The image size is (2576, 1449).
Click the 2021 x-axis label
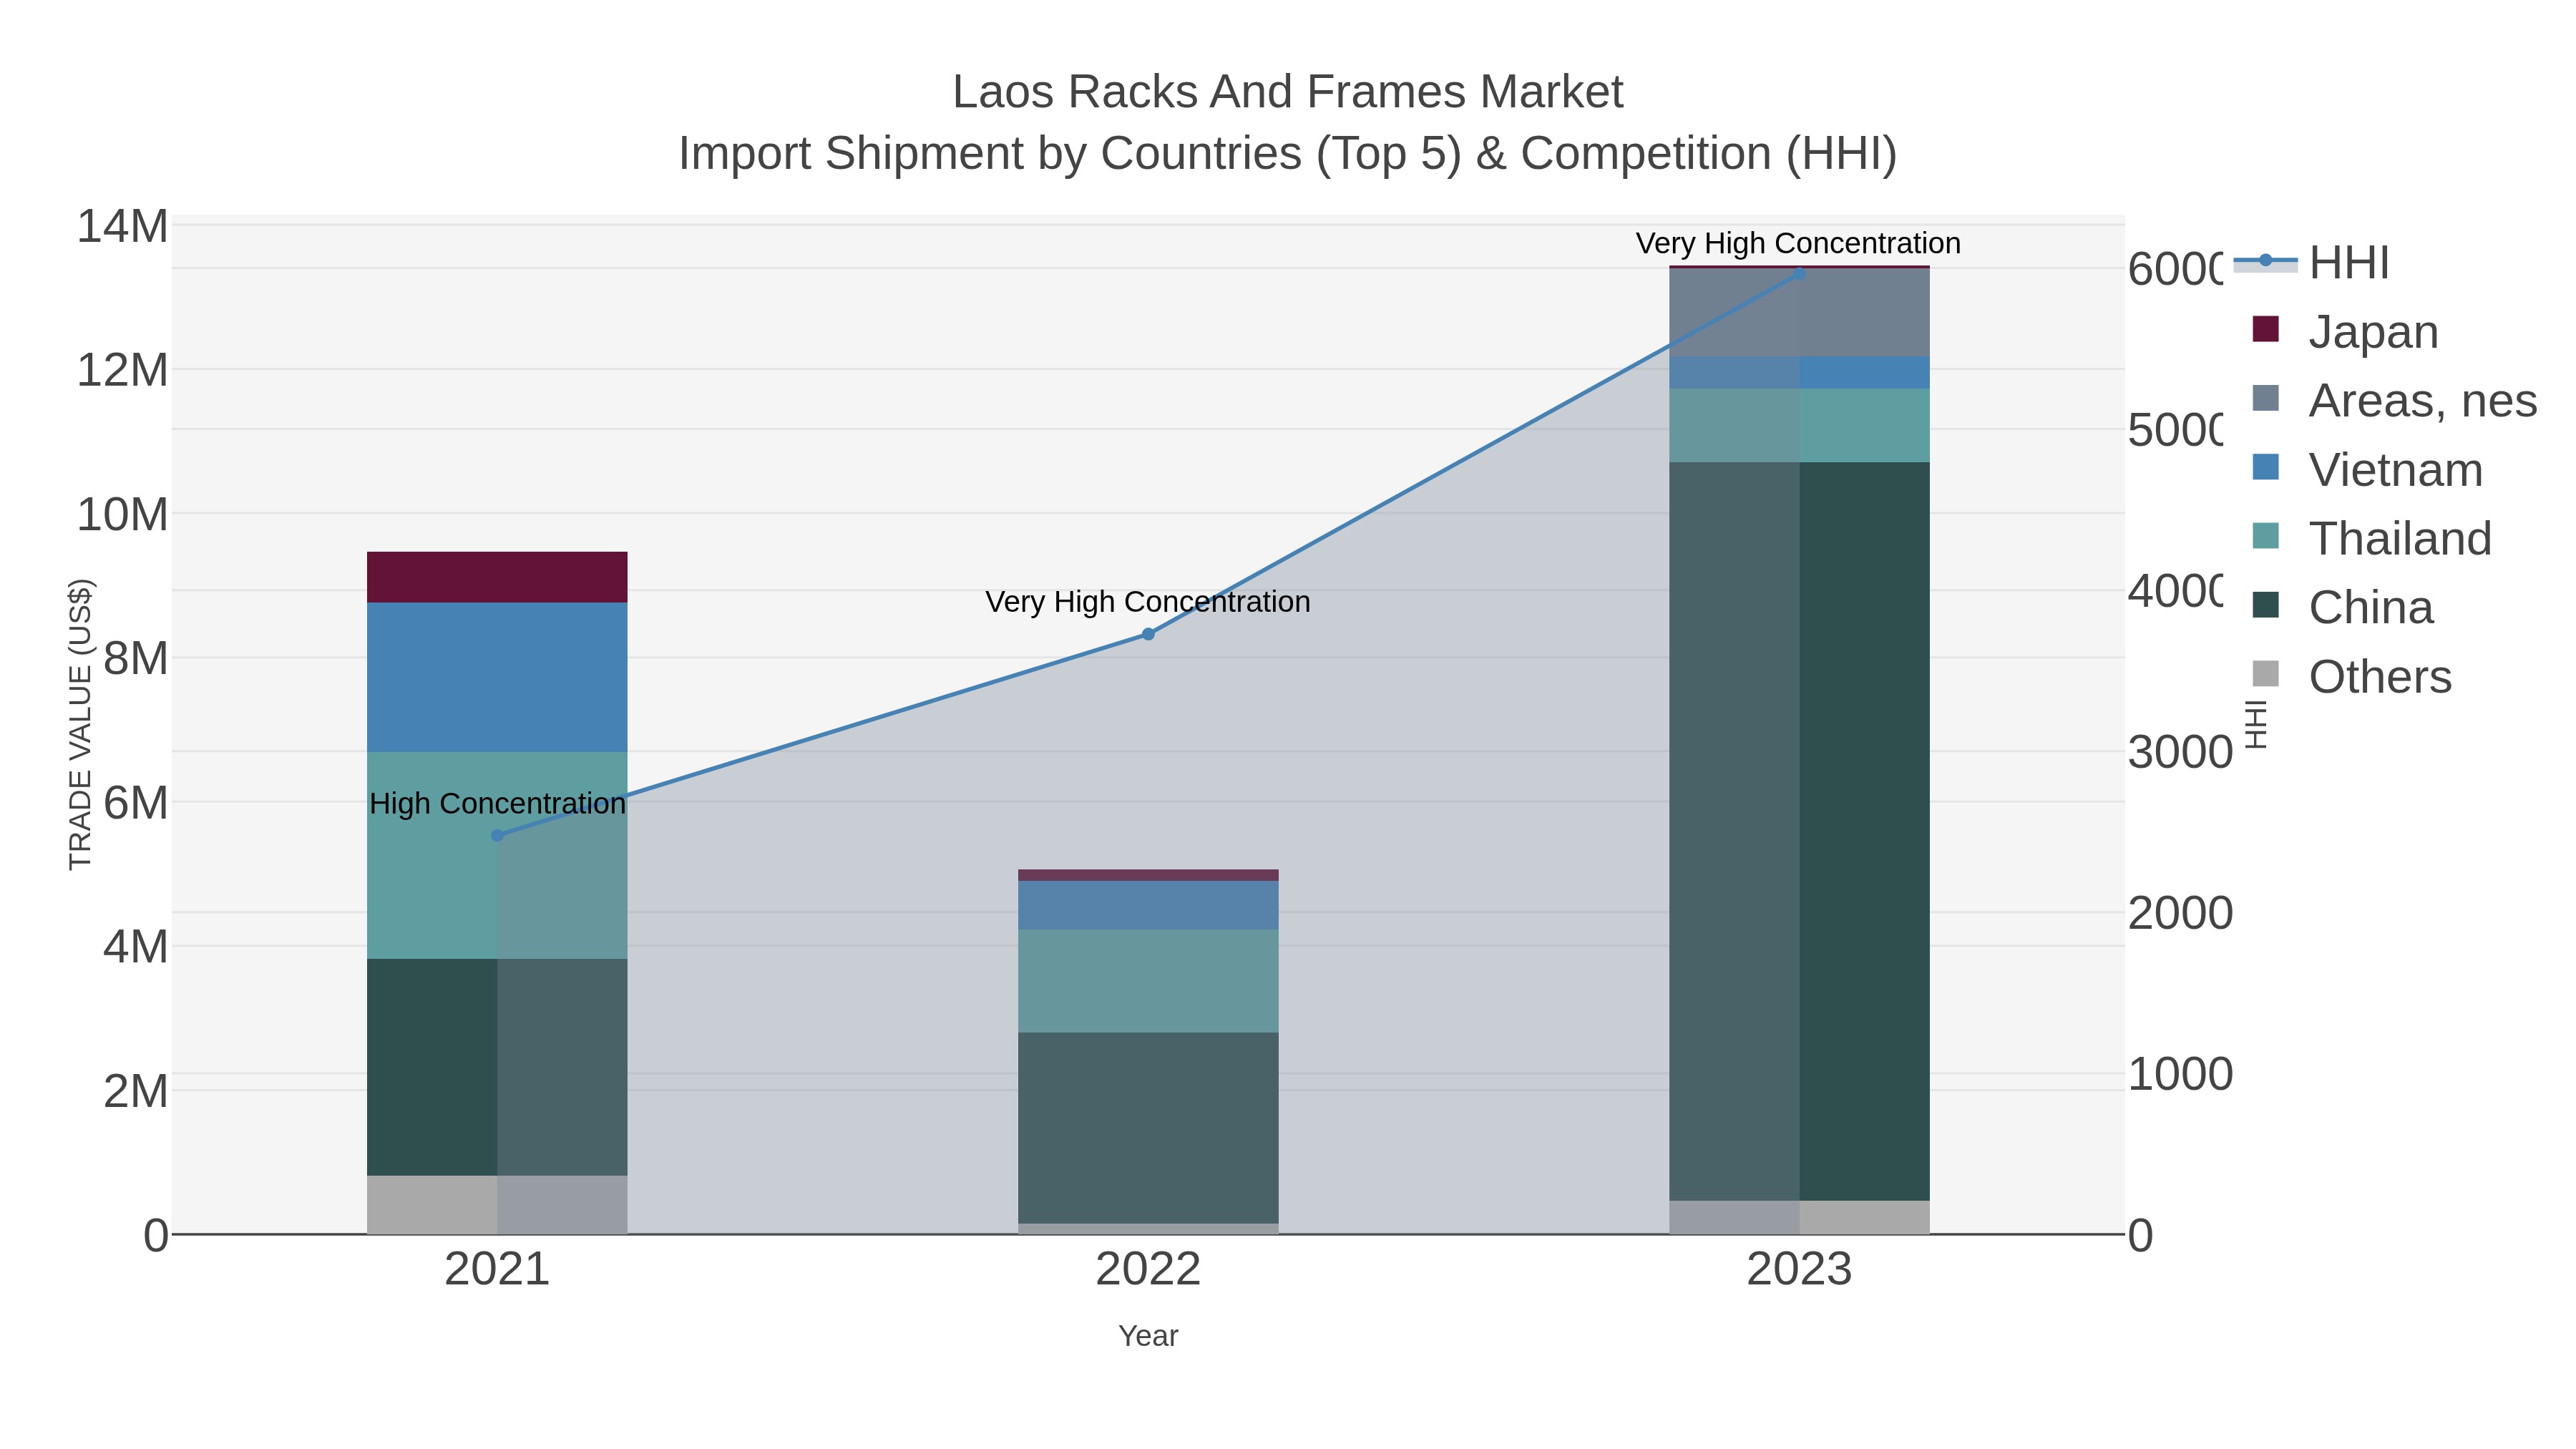click(x=497, y=1269)
